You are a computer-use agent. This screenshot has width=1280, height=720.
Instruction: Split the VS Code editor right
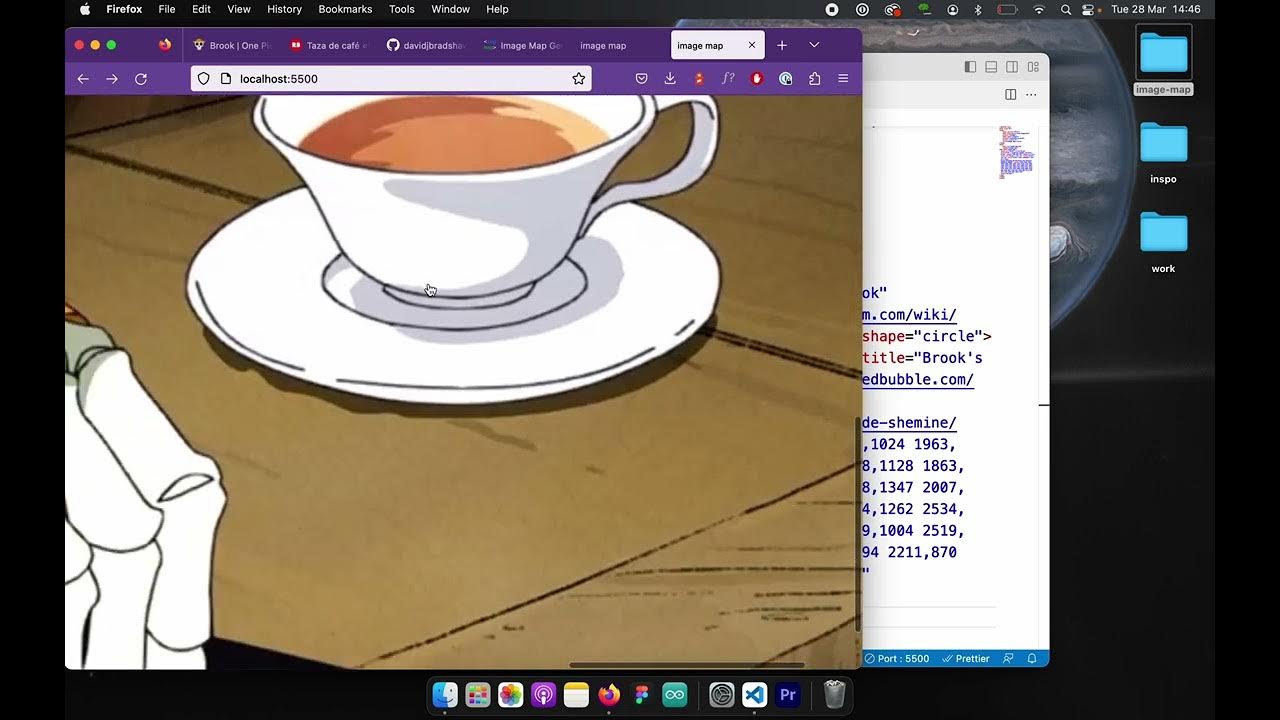(x=1010, y=94)
